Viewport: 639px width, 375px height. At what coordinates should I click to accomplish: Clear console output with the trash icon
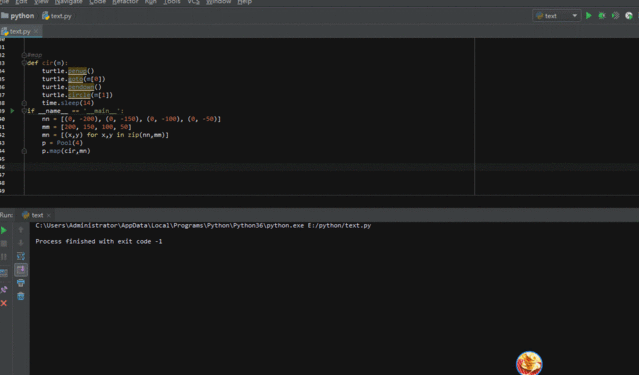21,296
